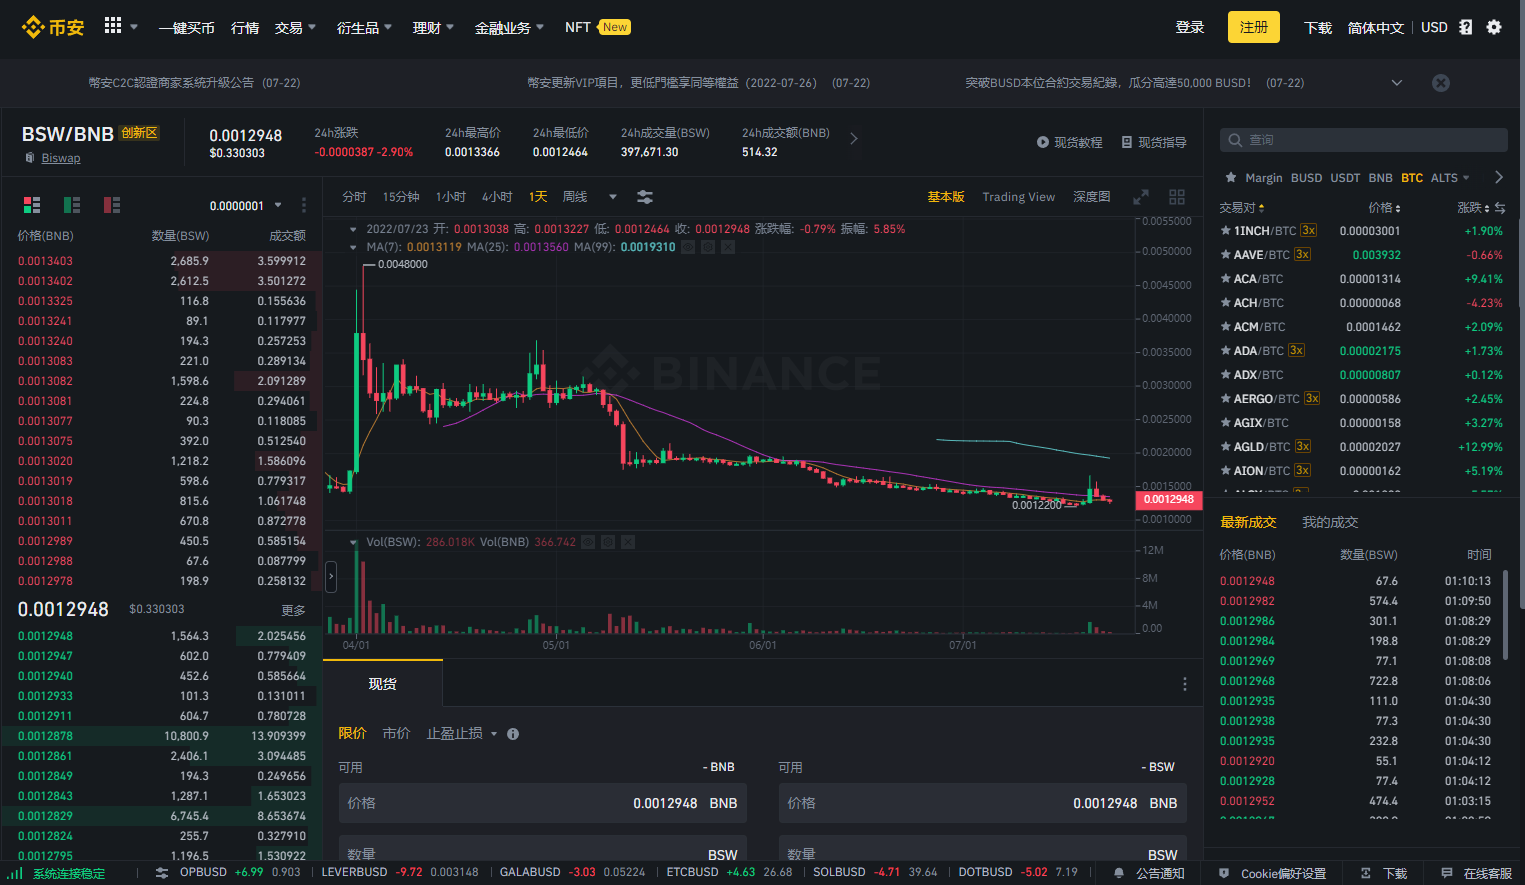Screen dimensions: 1525x885
Task: Open the settings gear in the top bar
Action: coord(1494,27)
